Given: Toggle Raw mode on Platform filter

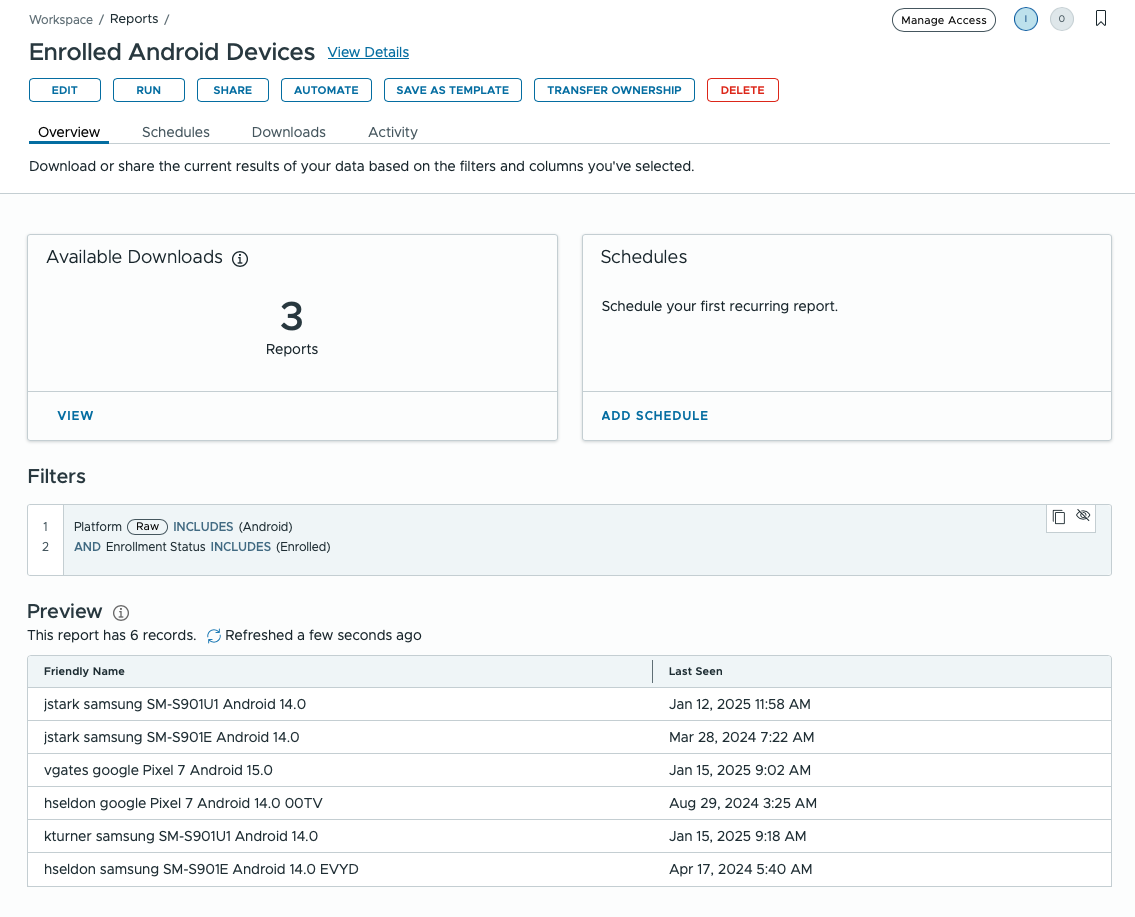Looking at the screenshot, I should point(146,526).
